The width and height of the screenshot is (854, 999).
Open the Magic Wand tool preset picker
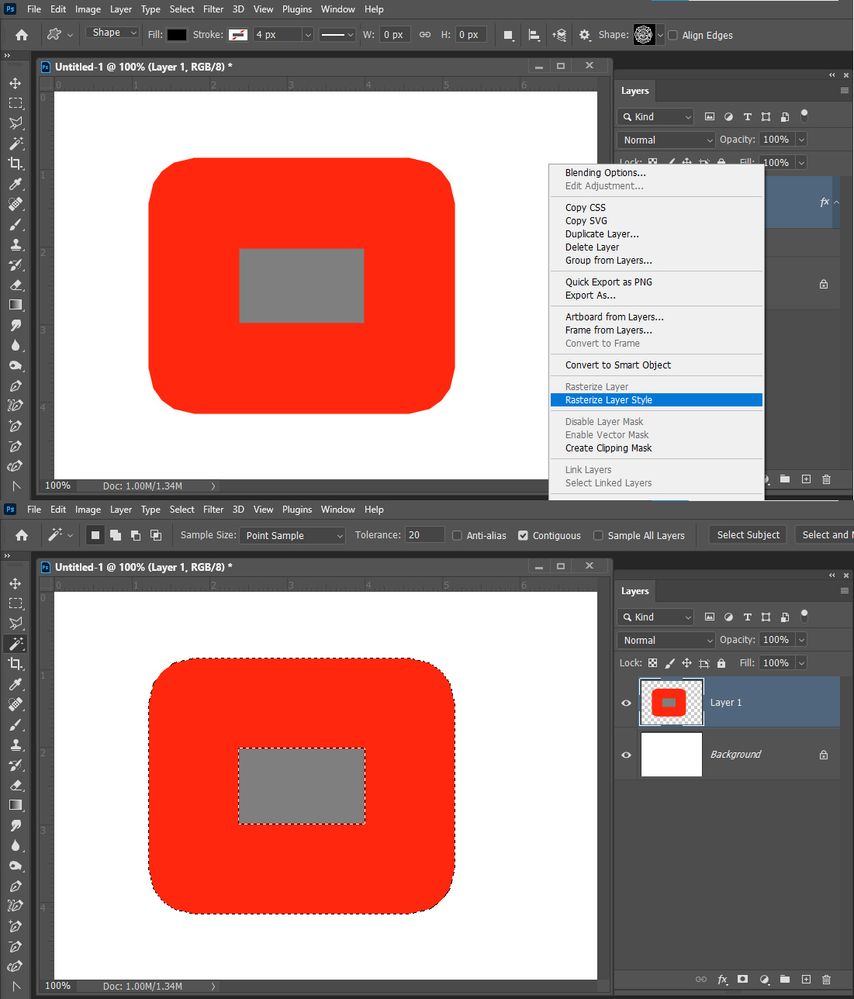click(x=60, y=535)
